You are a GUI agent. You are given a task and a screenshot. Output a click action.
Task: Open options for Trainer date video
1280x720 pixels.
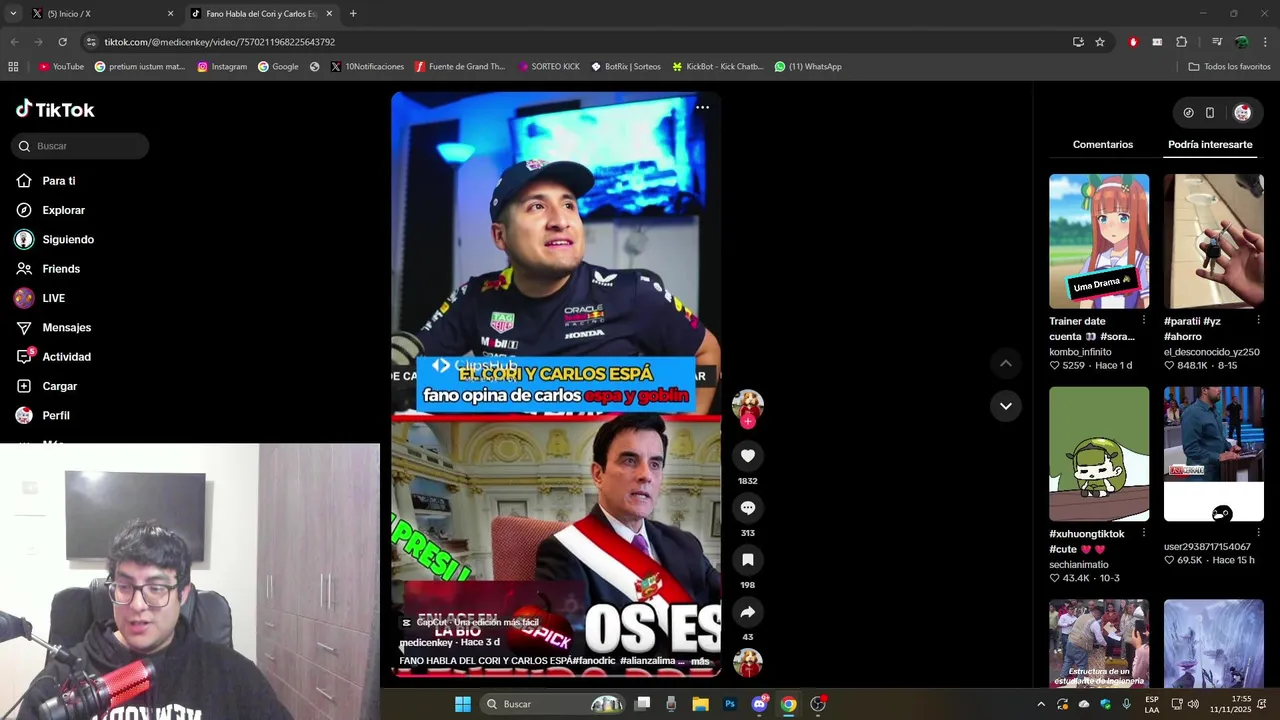point(1143,321)
